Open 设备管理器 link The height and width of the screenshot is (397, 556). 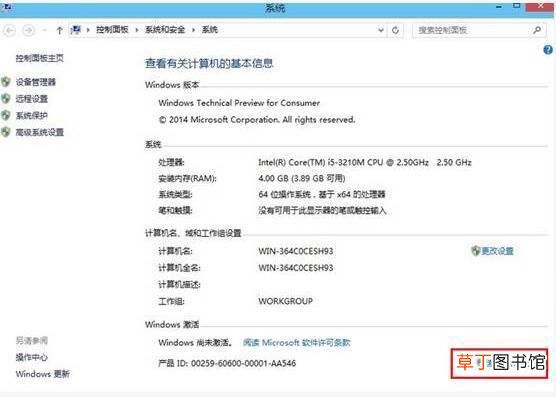(36, 82)
